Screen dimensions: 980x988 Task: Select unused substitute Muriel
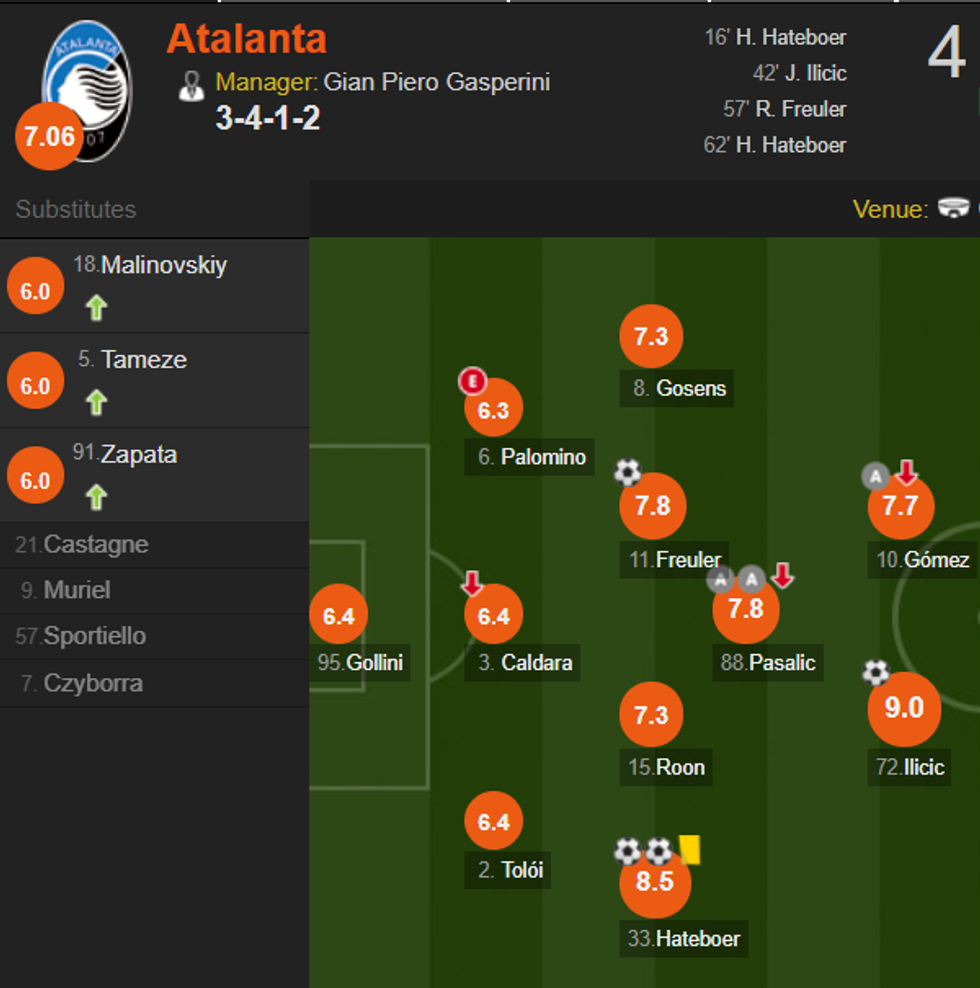pyautogui.click(x=77, y=590)
